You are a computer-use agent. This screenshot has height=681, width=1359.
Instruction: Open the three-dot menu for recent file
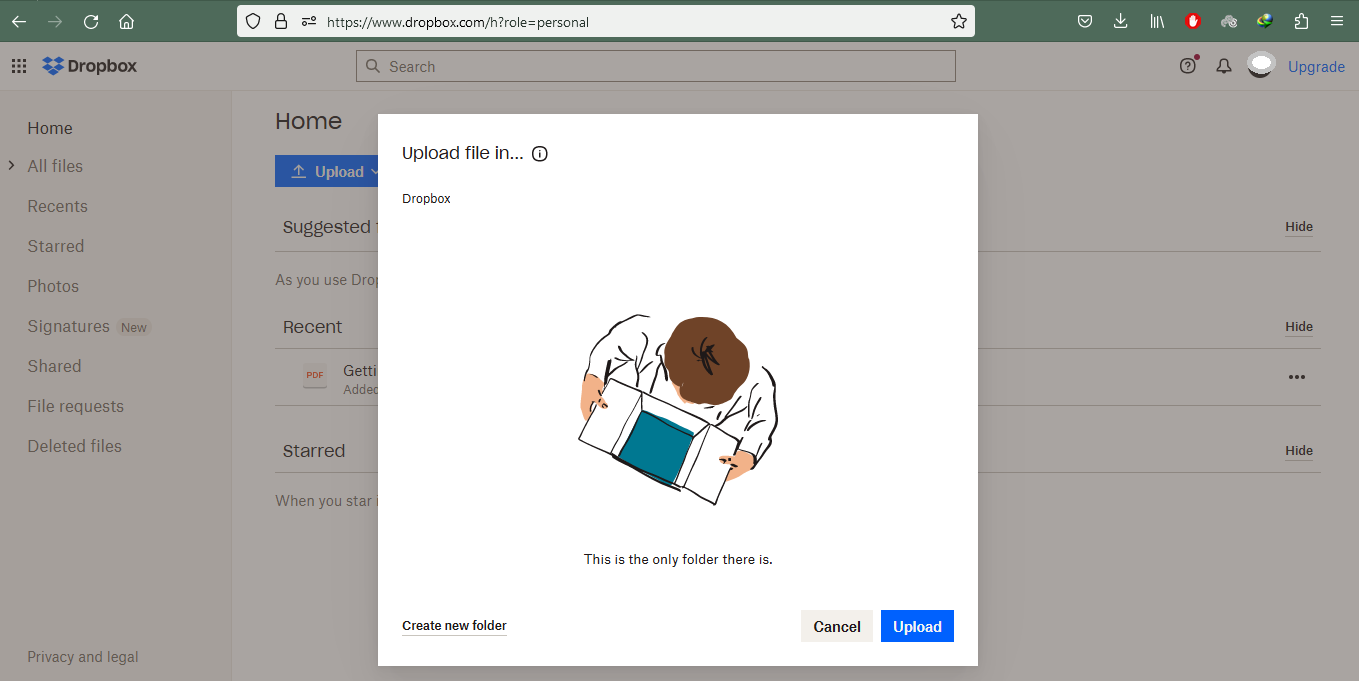click(1297, 377)
